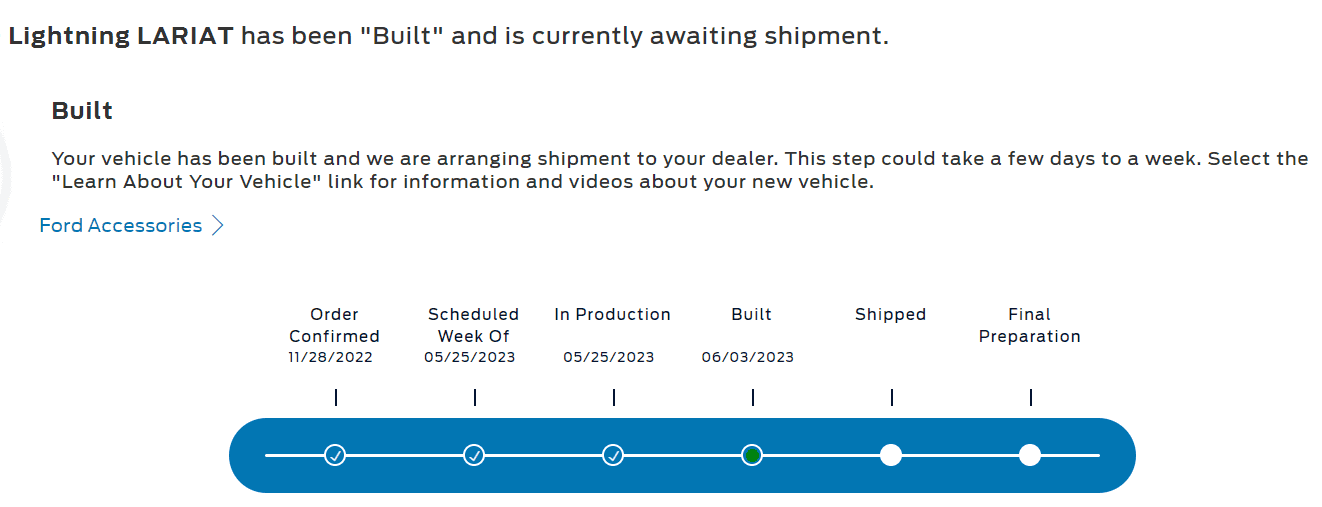Select the green Built status dot
Image resolution: width=1322 pixels, height=507 pixels.
(x=752, y=456)
